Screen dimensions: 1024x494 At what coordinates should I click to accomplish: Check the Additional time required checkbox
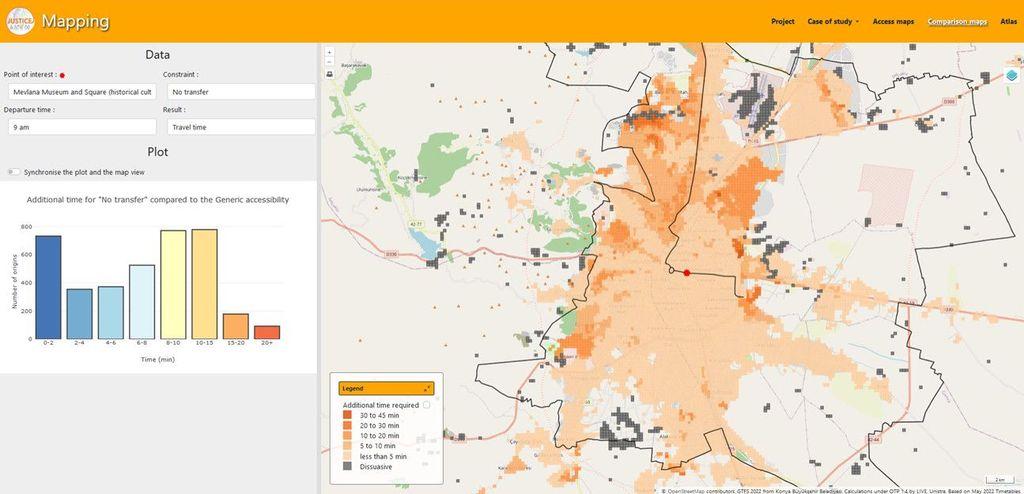coord(426,405)
